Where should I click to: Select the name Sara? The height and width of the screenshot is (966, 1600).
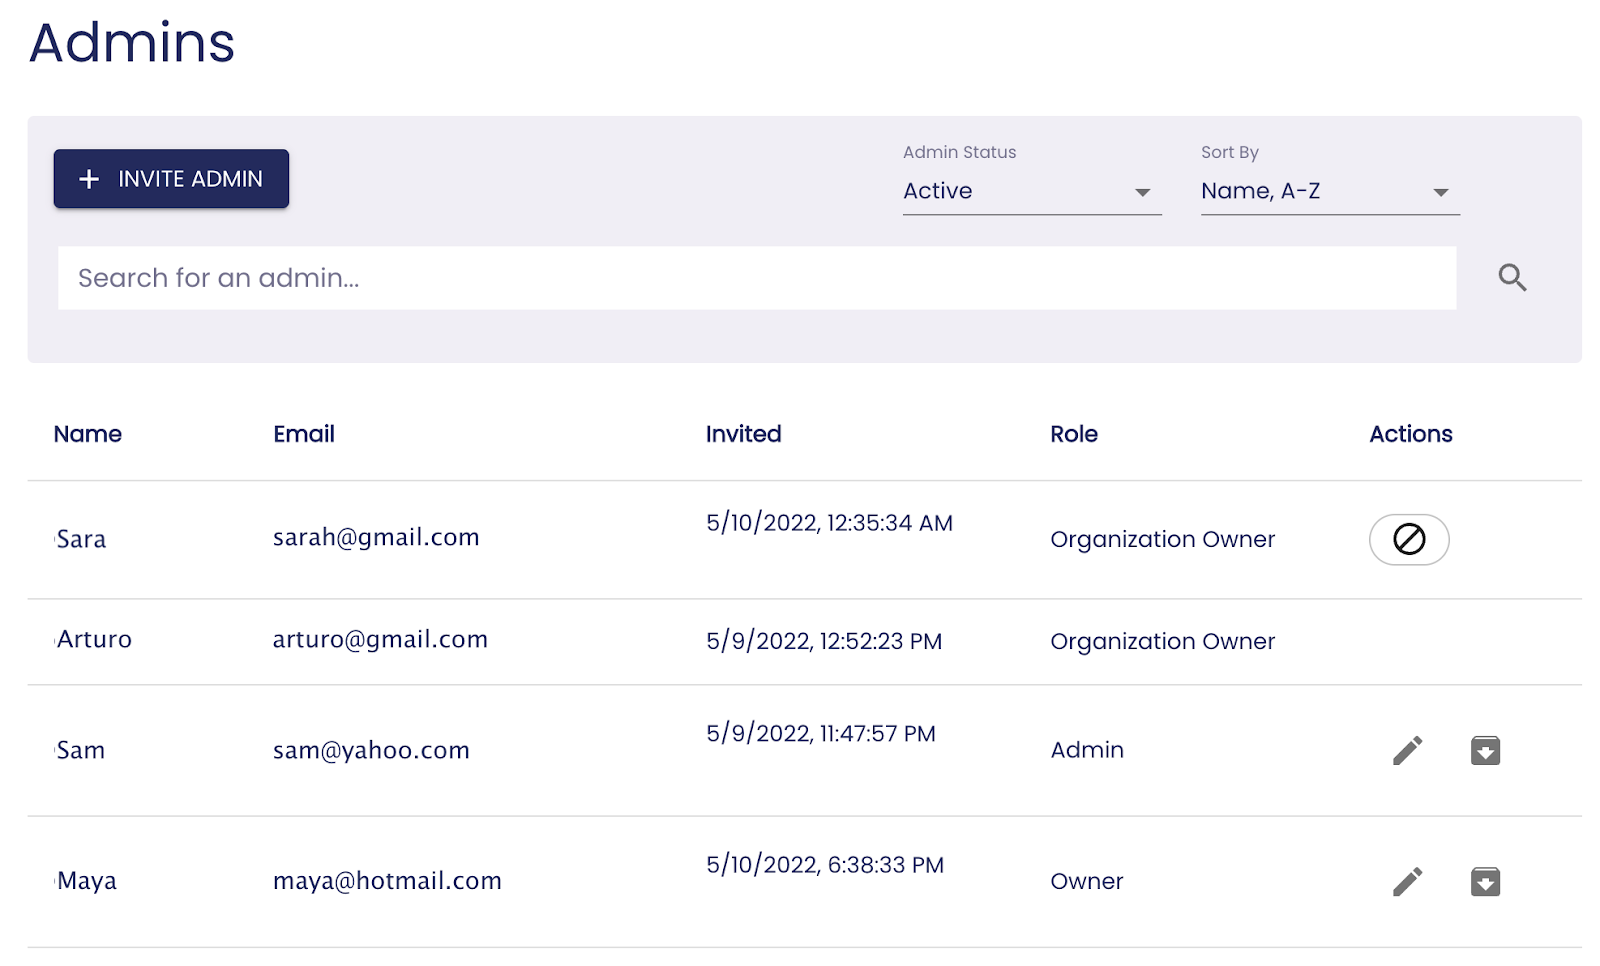pyautogui.click(x=81, y=540)
